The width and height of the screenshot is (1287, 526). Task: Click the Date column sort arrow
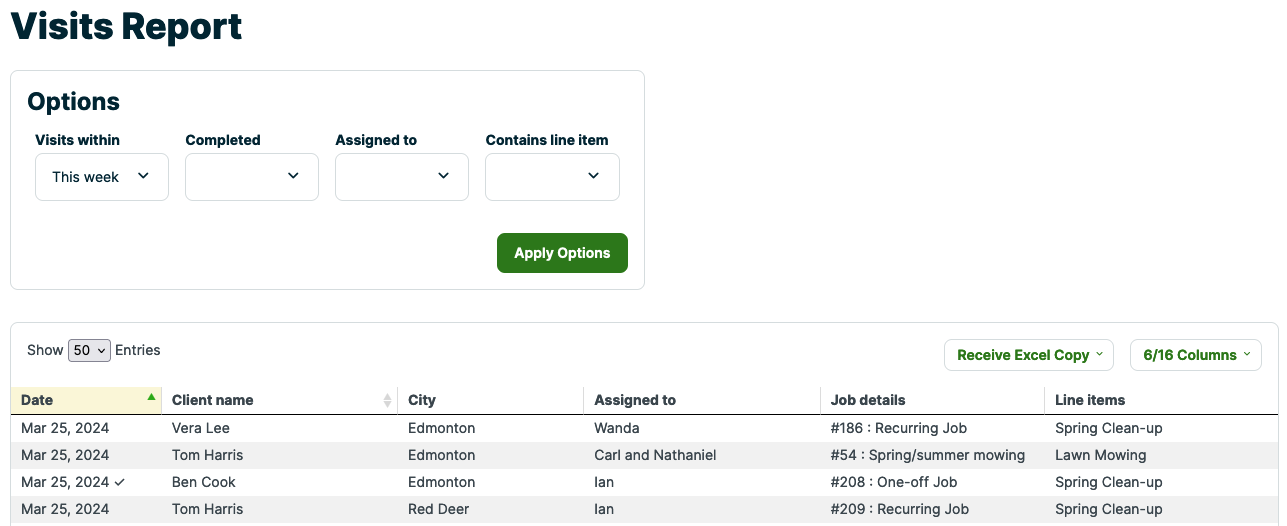(x=151, y=397)
